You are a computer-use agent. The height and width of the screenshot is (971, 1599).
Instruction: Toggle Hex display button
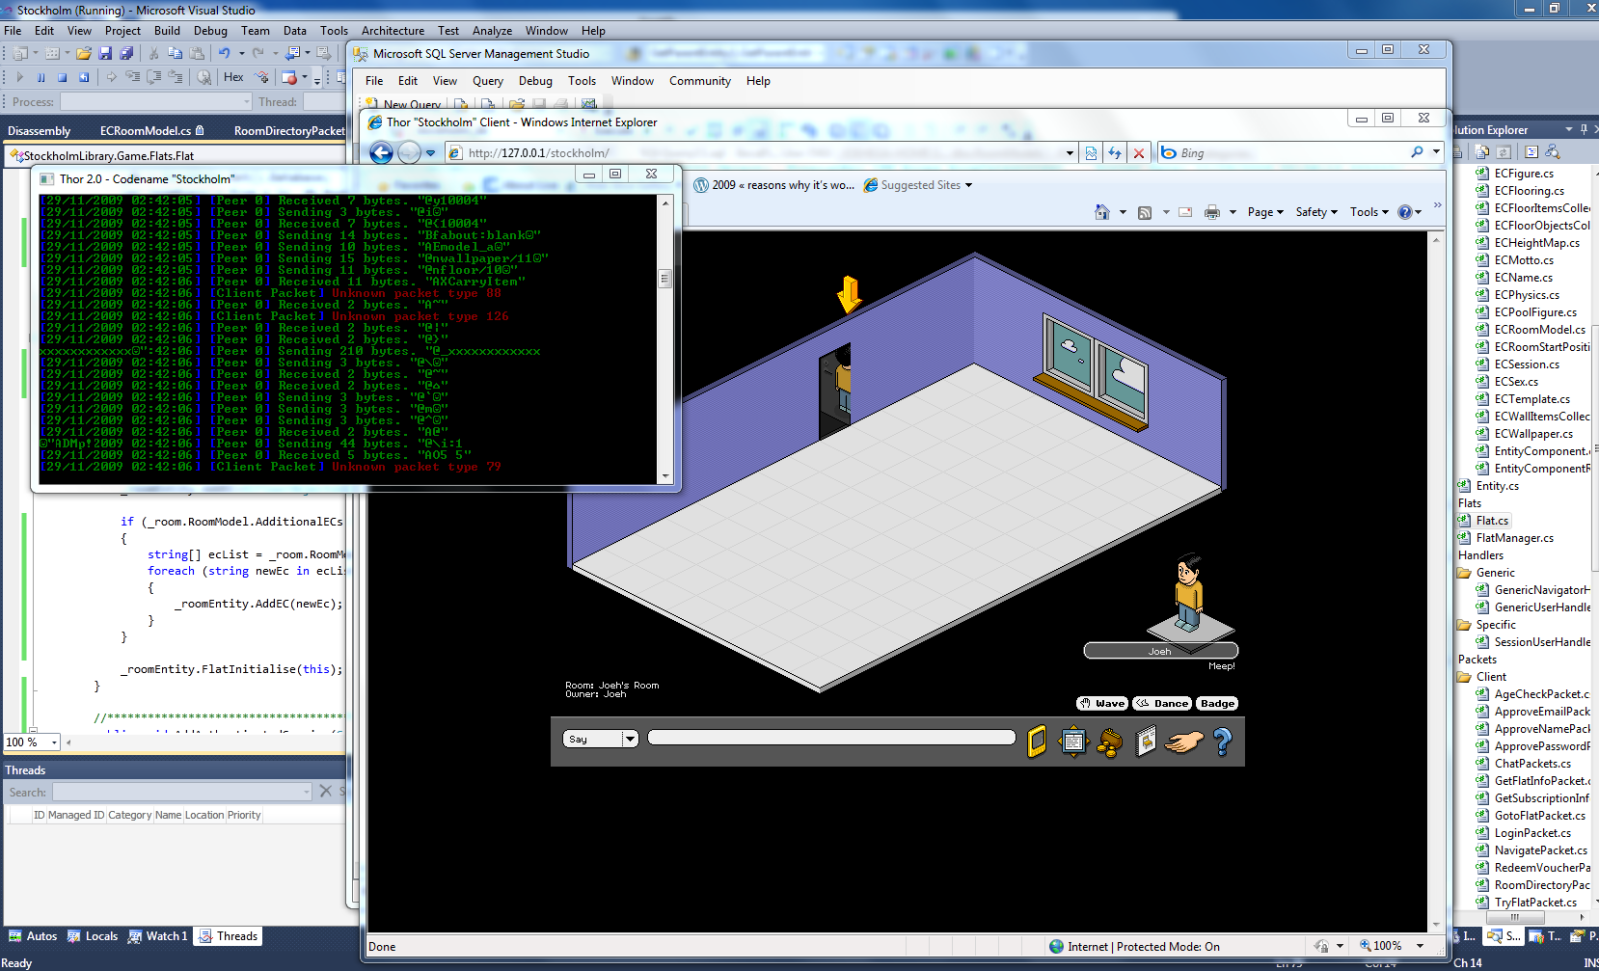click(233, 77)
